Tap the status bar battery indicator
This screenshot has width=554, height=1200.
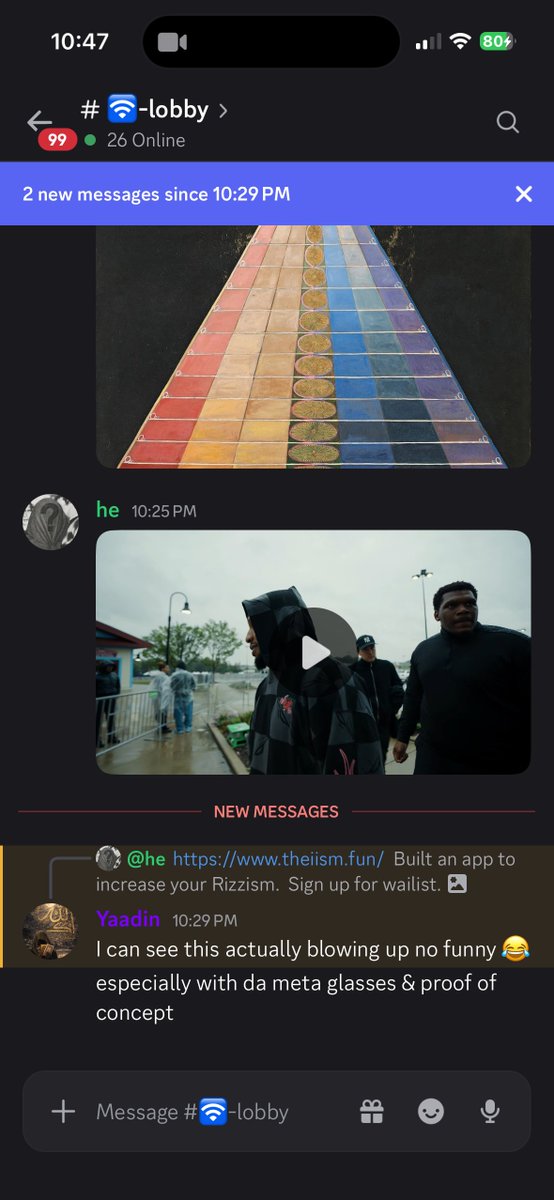coord(496,41)
